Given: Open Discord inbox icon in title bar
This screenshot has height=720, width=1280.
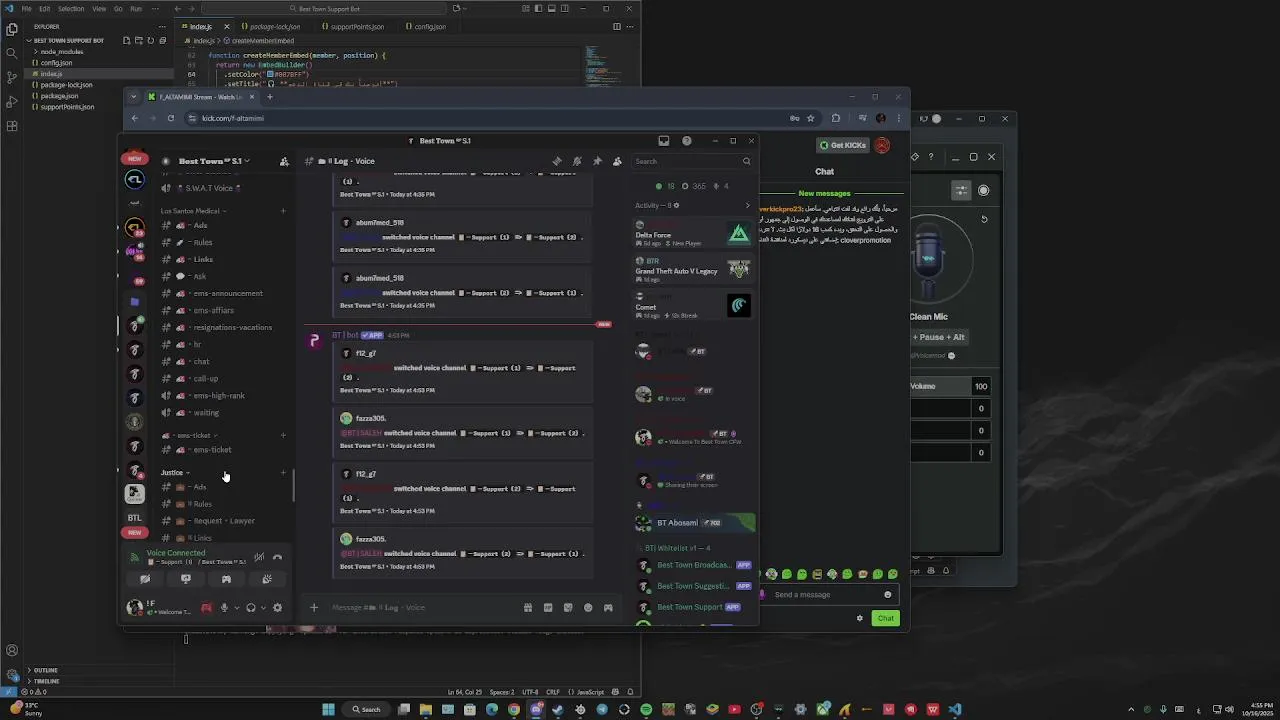Looking at the screenshot, I should [x=663, y=141].
